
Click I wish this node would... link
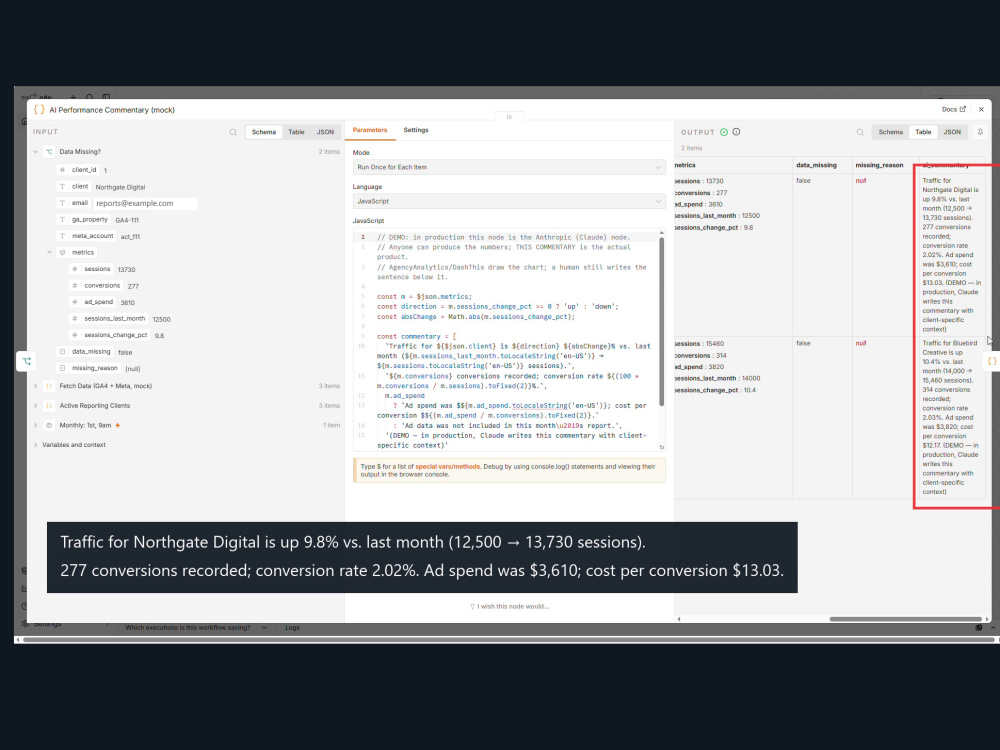coord(513,607)
